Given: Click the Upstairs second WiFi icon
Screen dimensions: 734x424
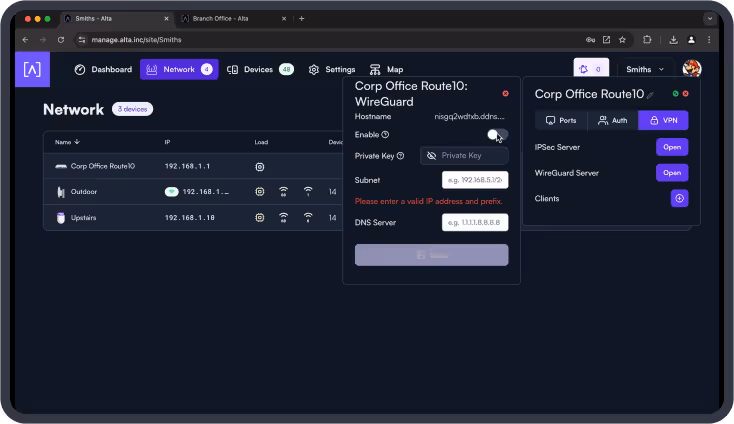Looking at the screenshot, I should coord(308,217).
